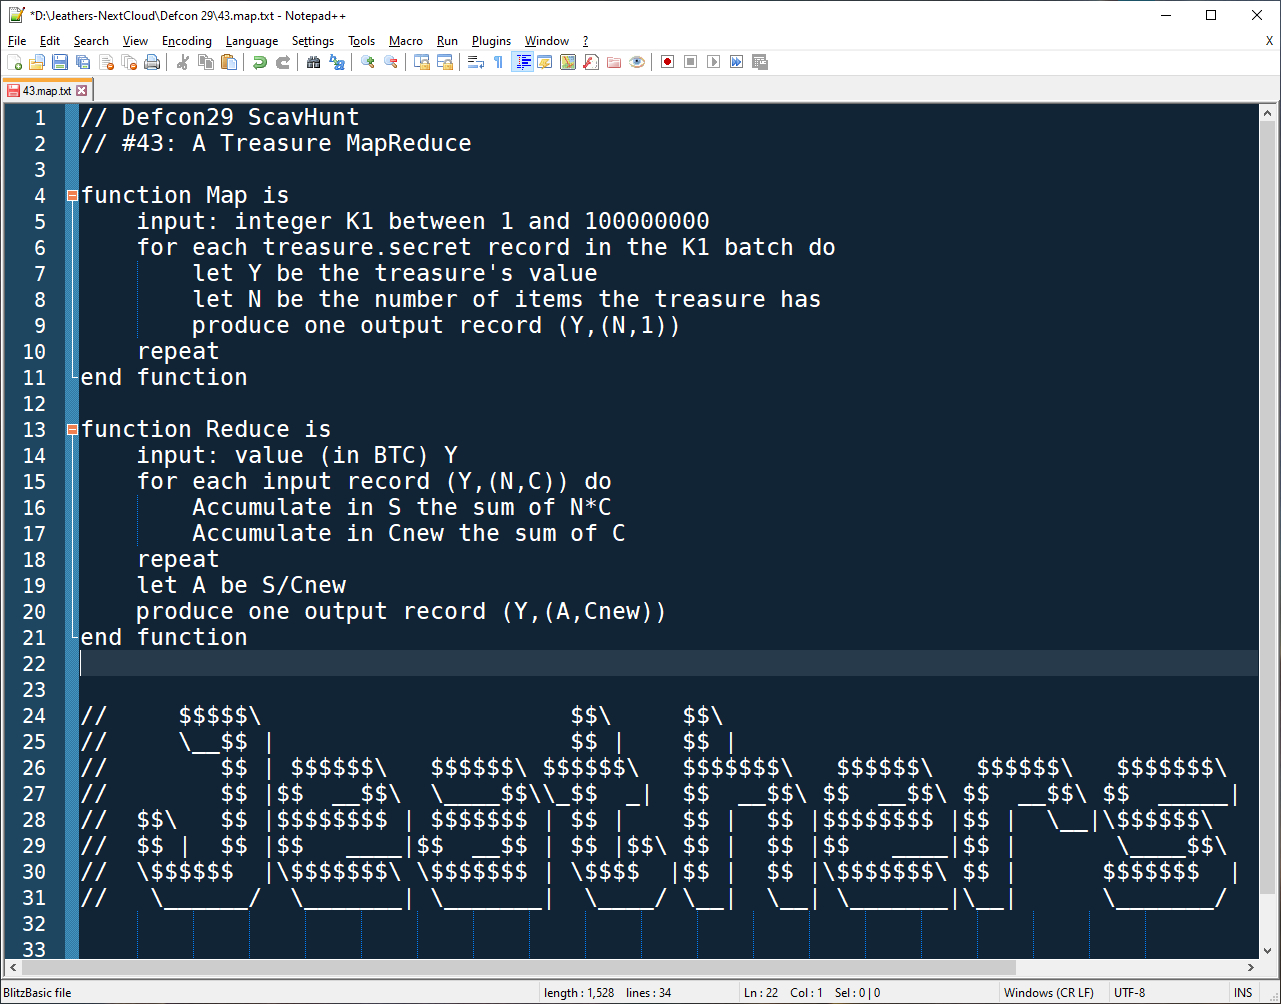This screenshot has height=1004, width=1281.
Task: Start macro recording with red dot icon
Action: (x=667, y=62)
